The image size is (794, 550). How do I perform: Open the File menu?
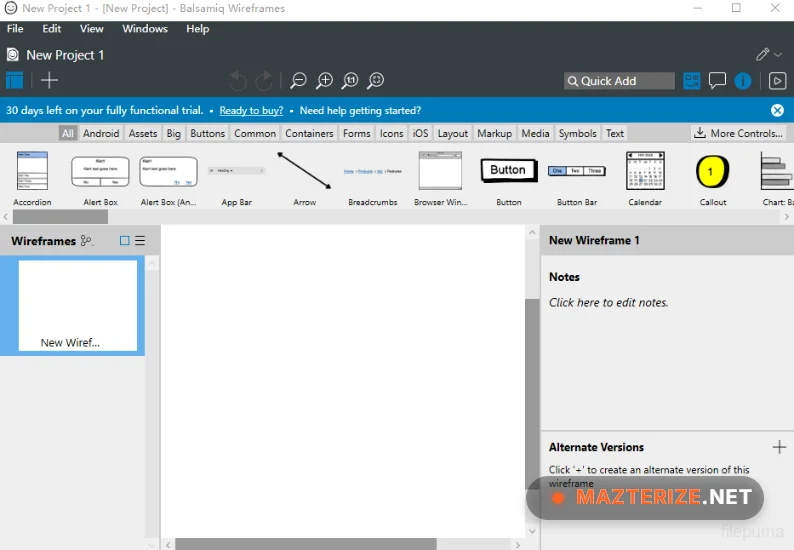tap(15, 29)
